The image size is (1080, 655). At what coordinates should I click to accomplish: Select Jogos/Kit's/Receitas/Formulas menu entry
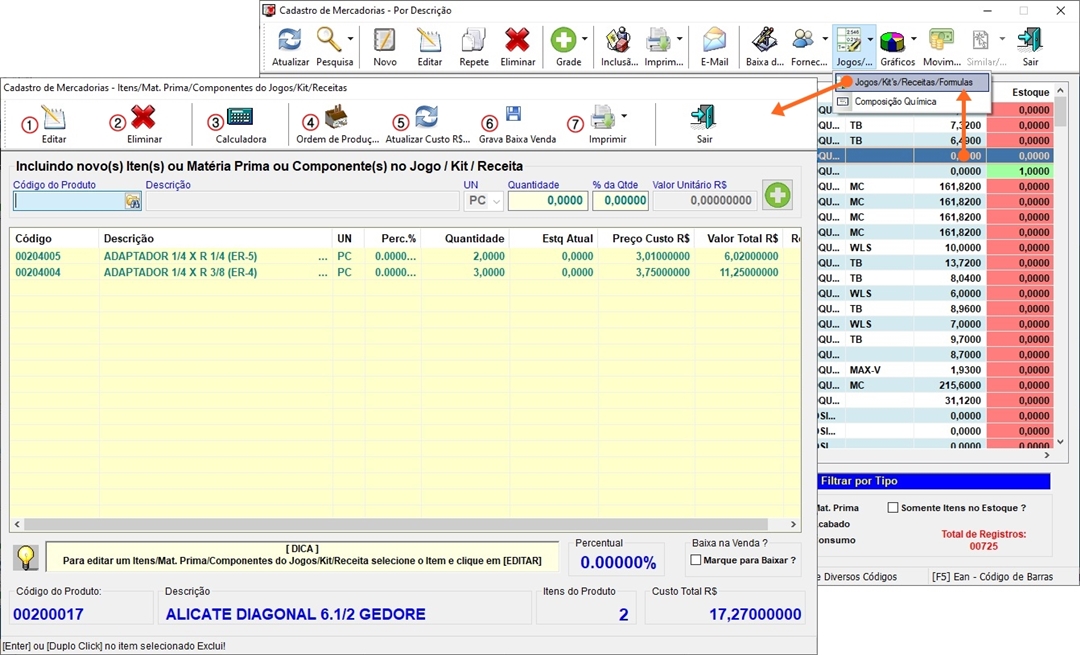(913, 82)
